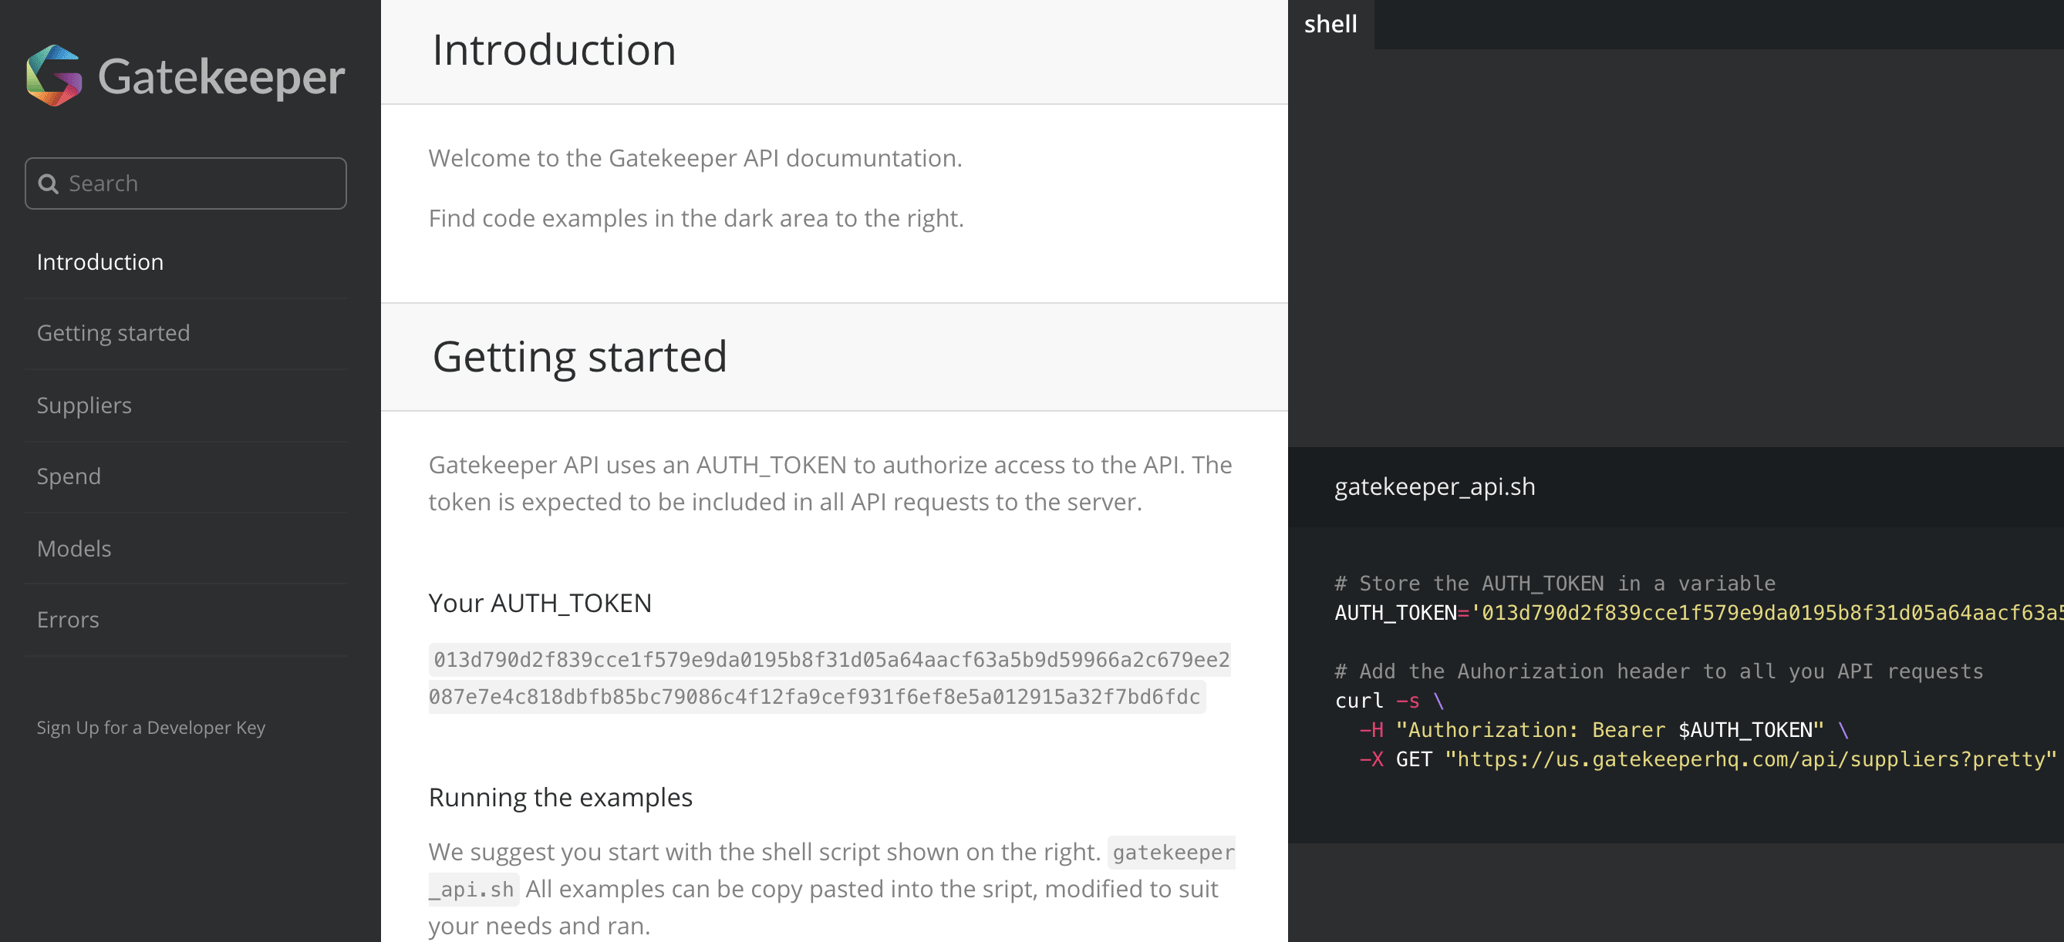Screen dimensions: 2064x942
Task: Open the Errors documentation section
Action: tap(67, 619)
